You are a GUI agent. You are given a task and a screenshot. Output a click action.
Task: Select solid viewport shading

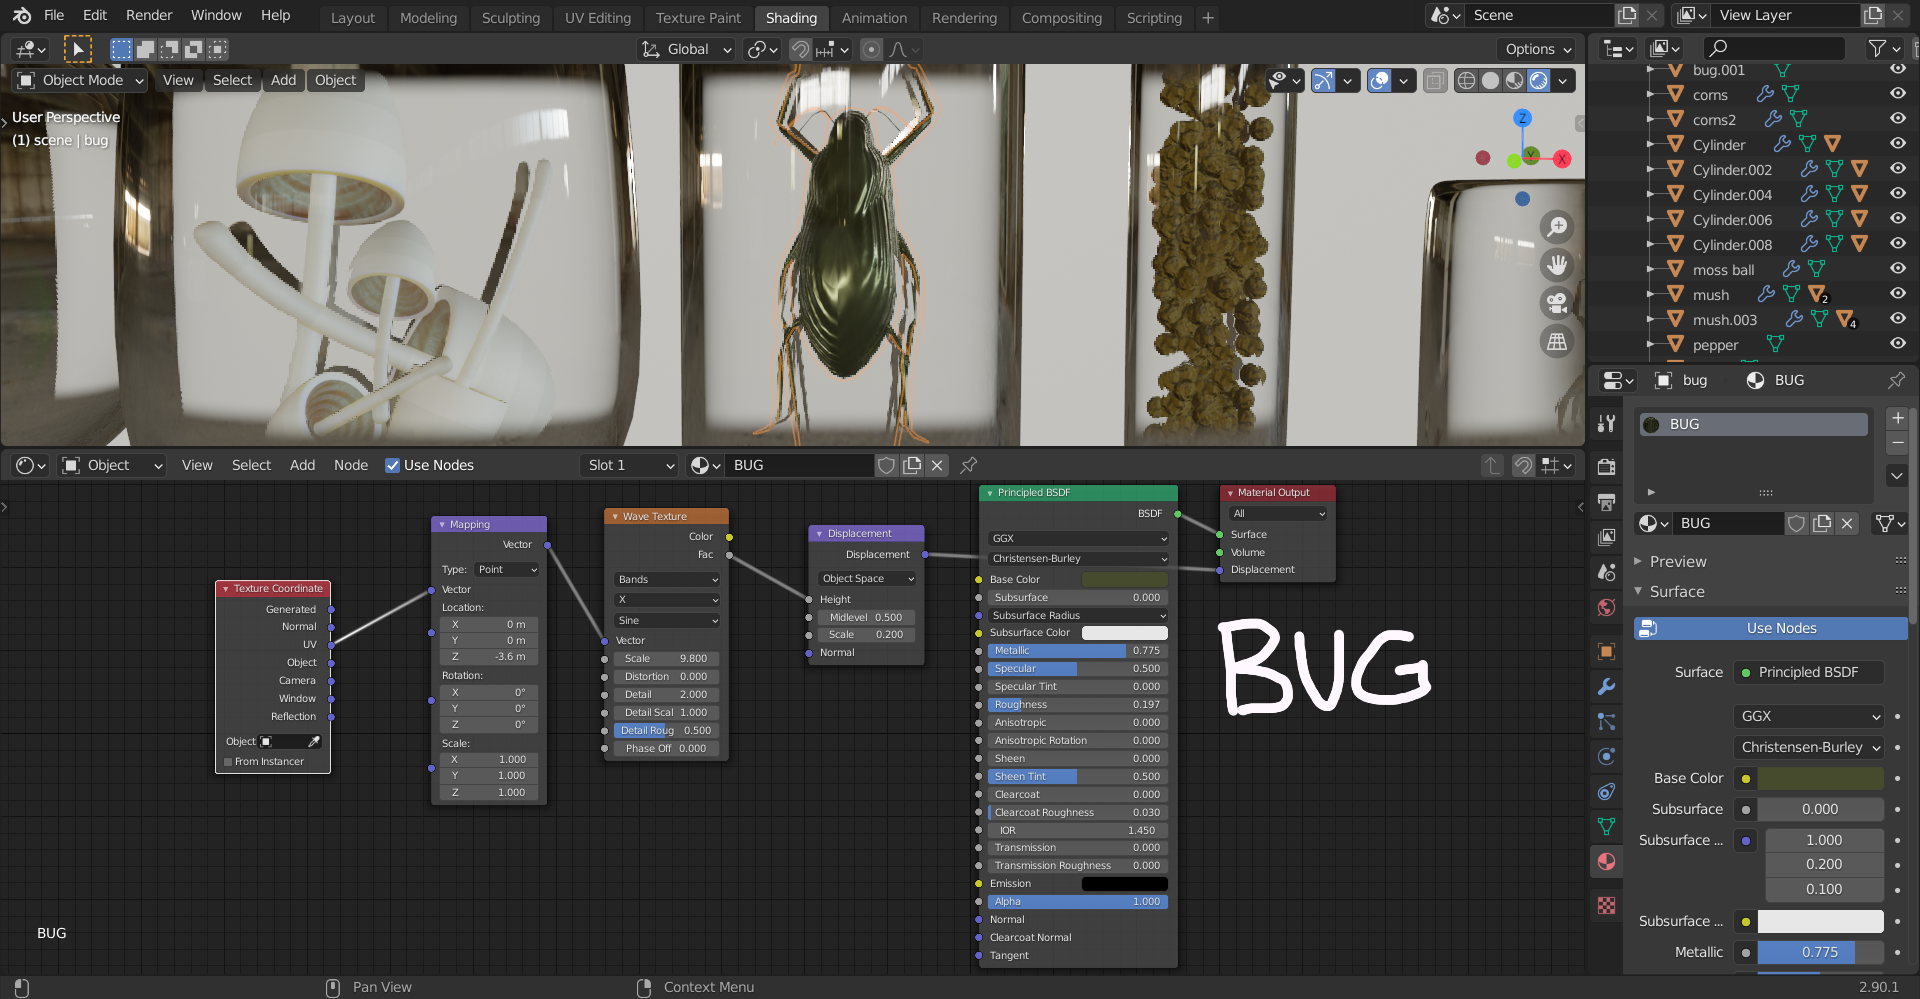point(1490,81)
